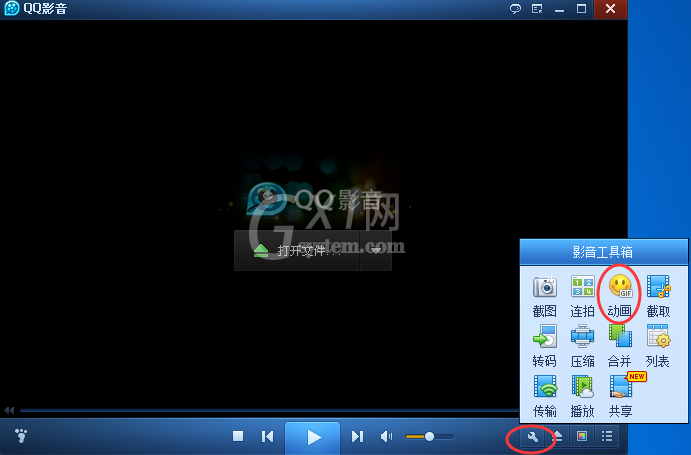The image size is (691, 455).
Task: Toggle the playlist icon
Action: (607, 437)
